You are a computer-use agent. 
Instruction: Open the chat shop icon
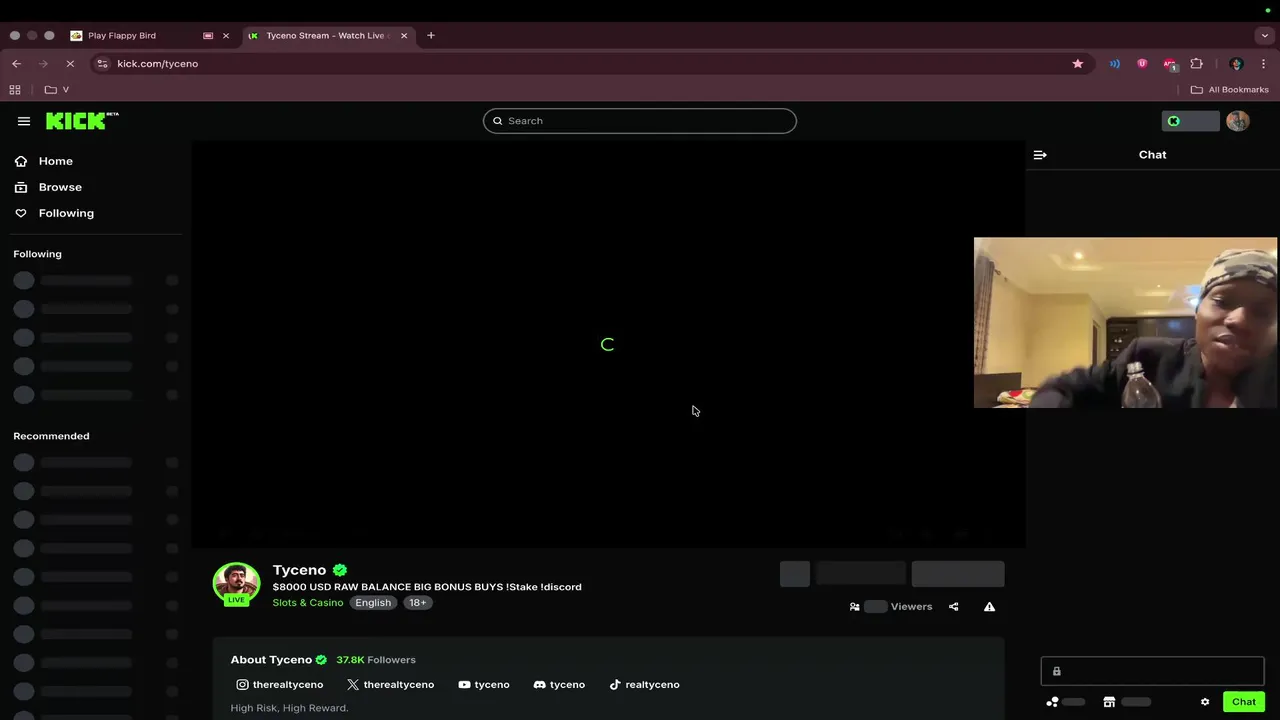point(1109,702)
